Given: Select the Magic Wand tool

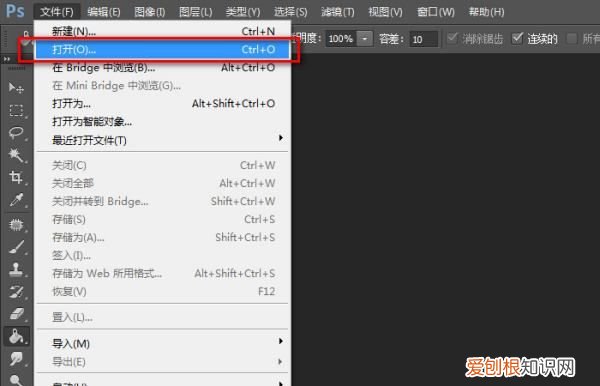Looking at the screenshot, I should pos(16,155).
